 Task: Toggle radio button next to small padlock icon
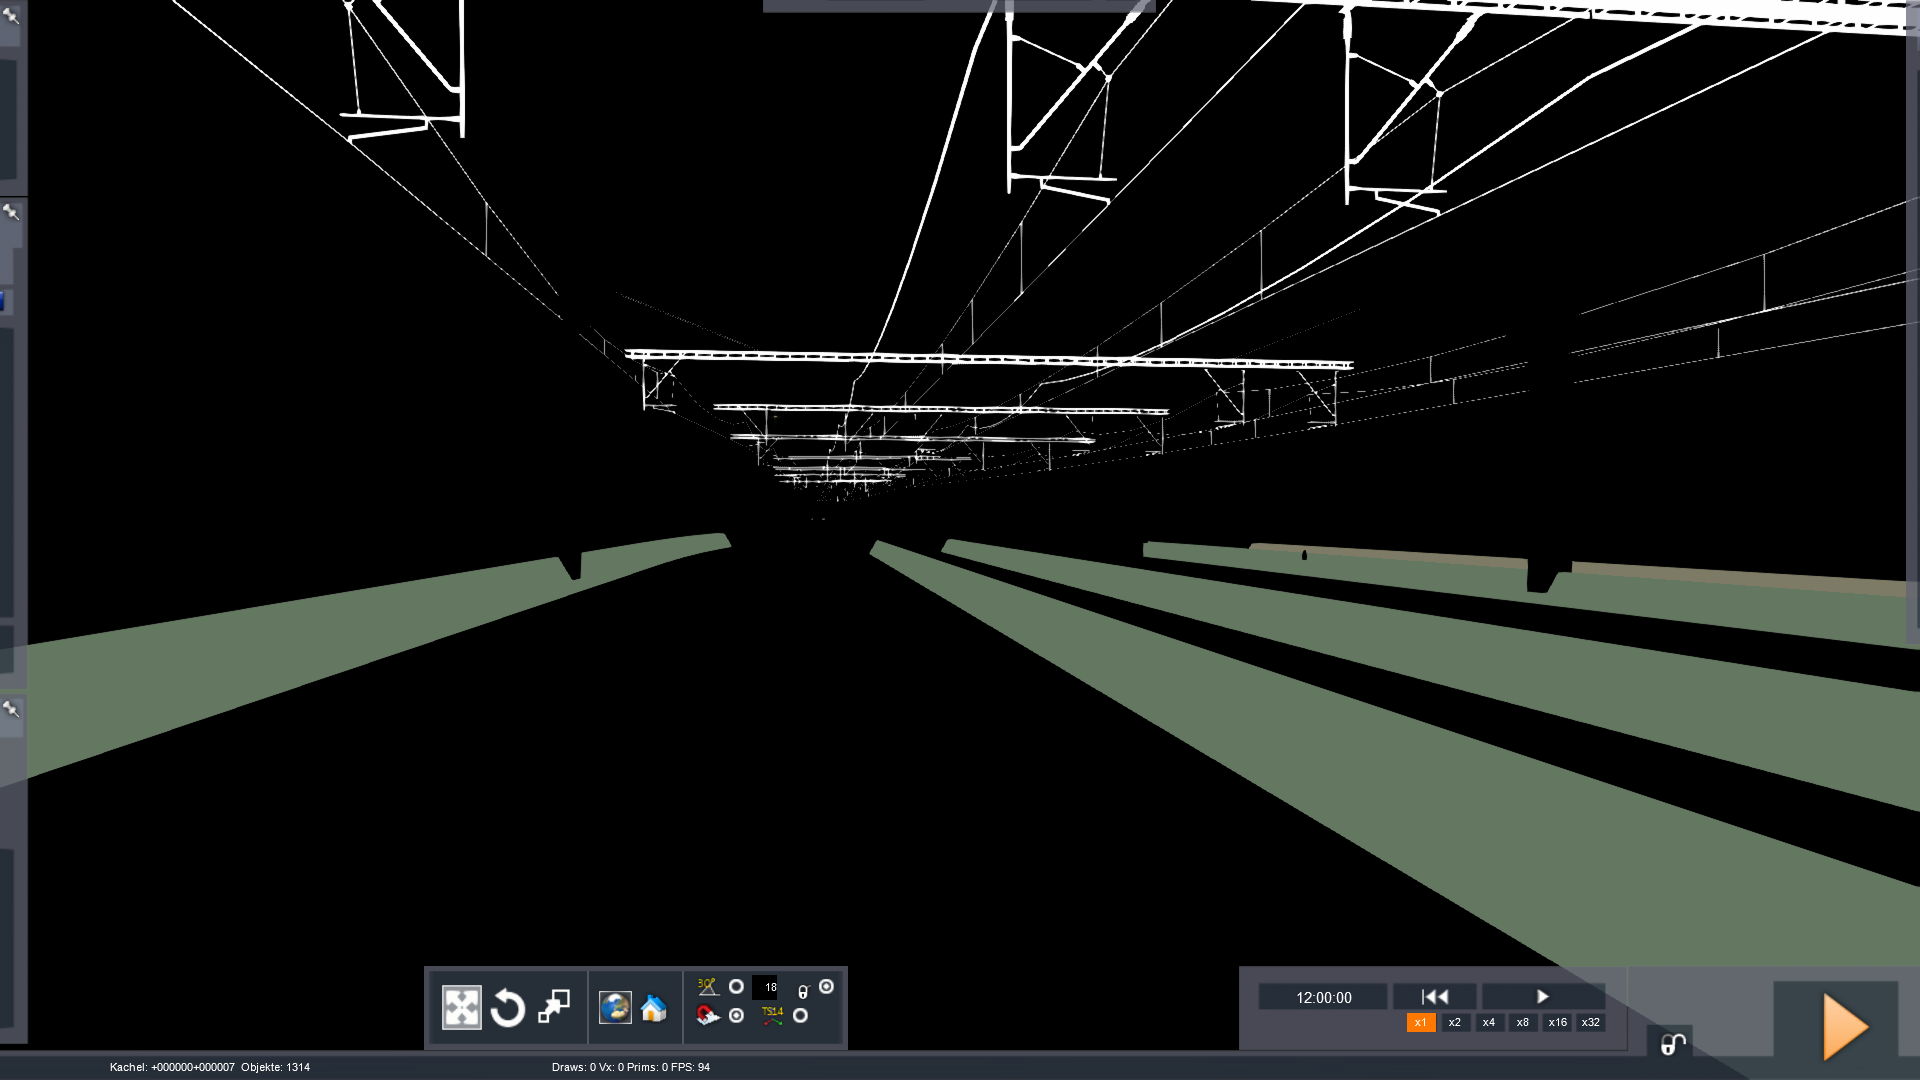[x=826, y=987]
